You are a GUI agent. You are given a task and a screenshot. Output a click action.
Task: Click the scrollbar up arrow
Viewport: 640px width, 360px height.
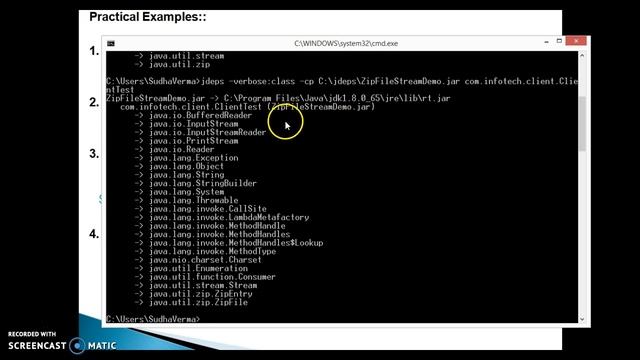(582, 56)
